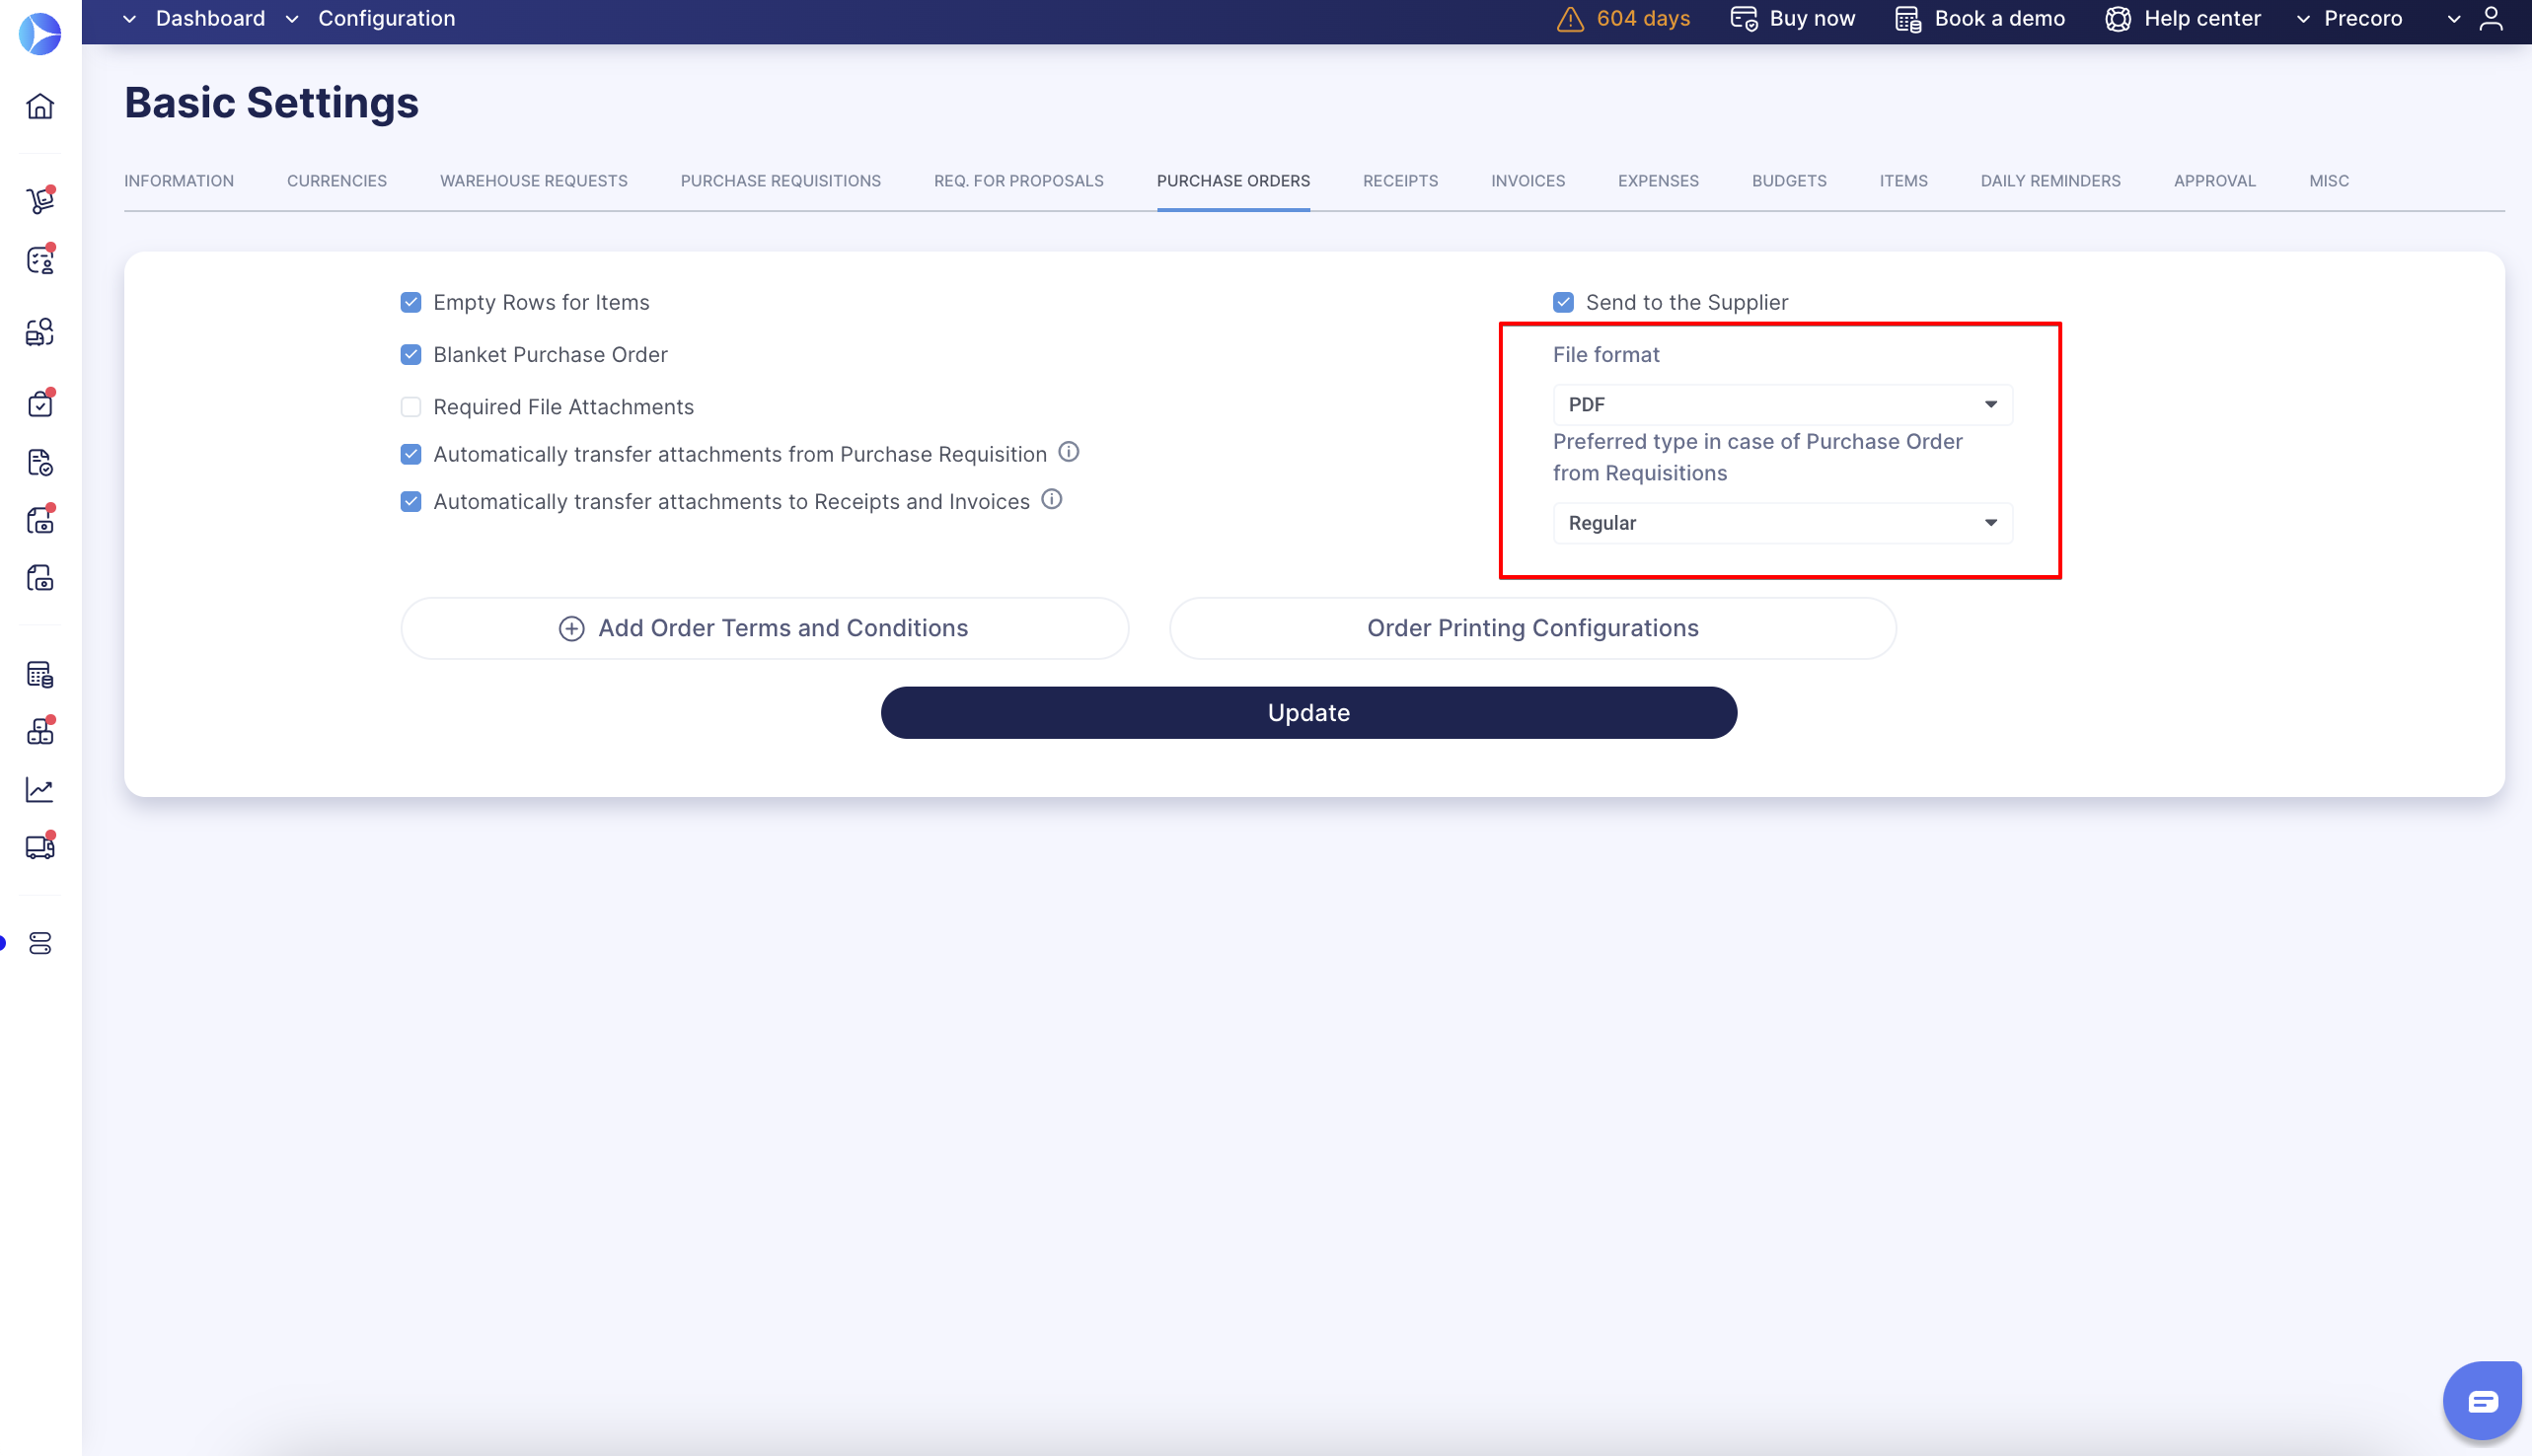Switch to the Information tab
The image size is (2532, 1456).
pos(179,181)
